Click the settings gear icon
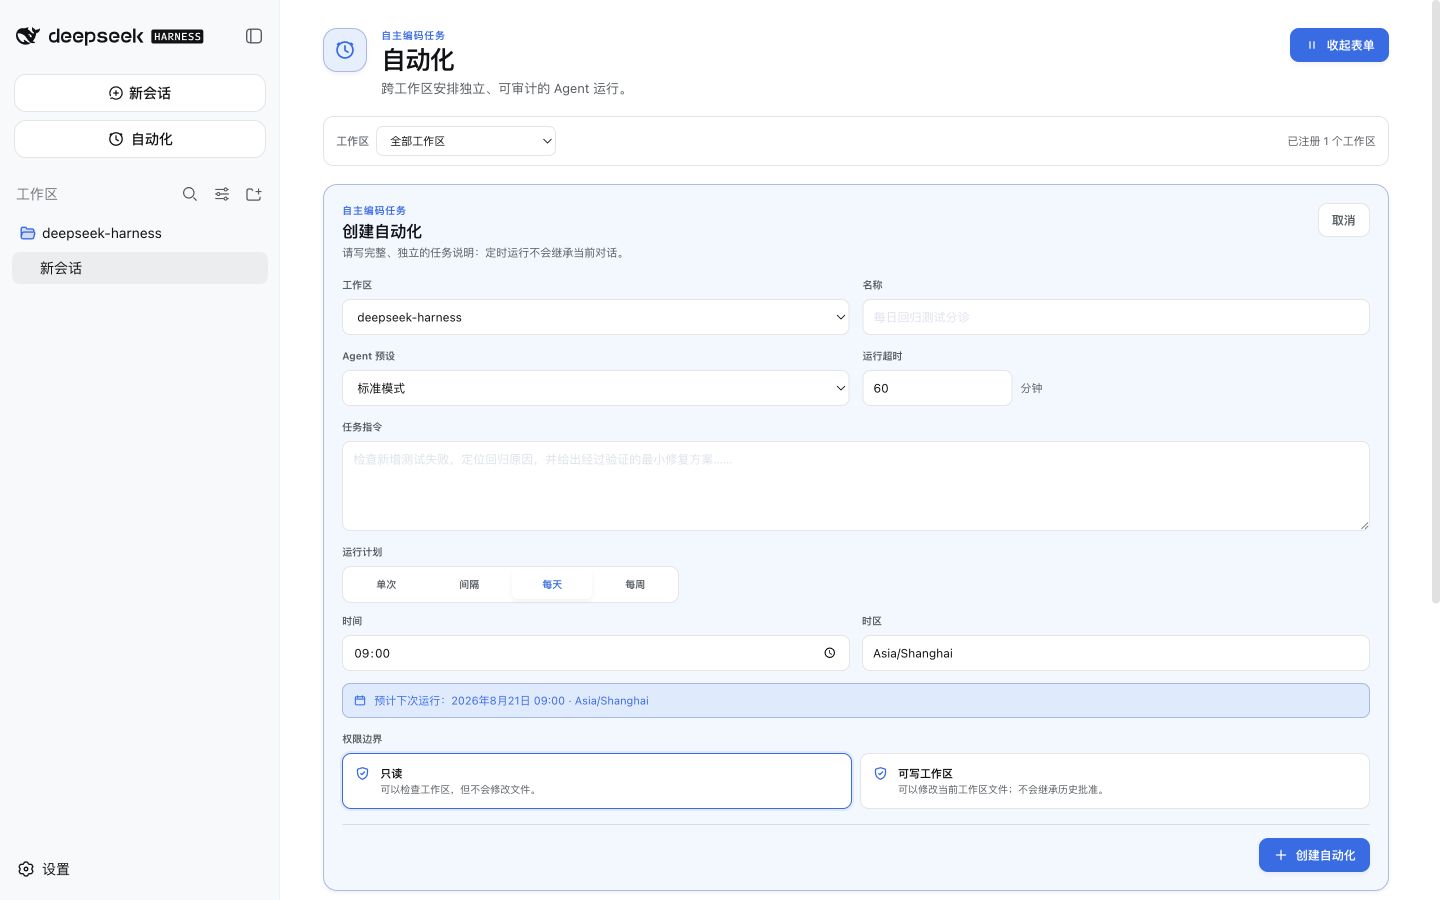The height and width of the screenshot is (900, 1440). 26,869
